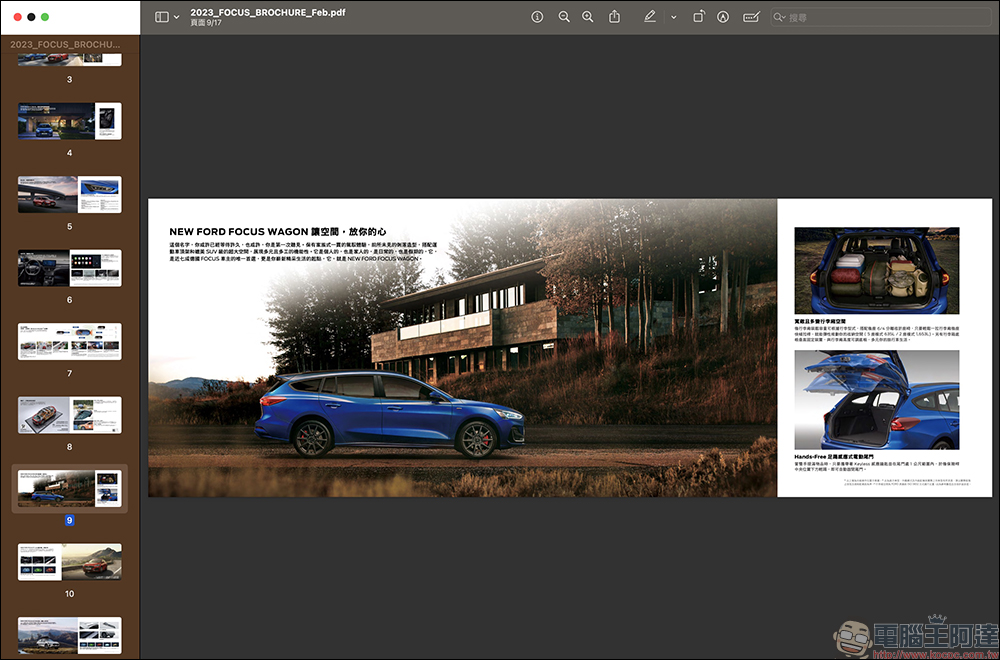Go to page 6 thumbnail
The height and width of the screenshot is (660, 1000).
click(70, 268)
